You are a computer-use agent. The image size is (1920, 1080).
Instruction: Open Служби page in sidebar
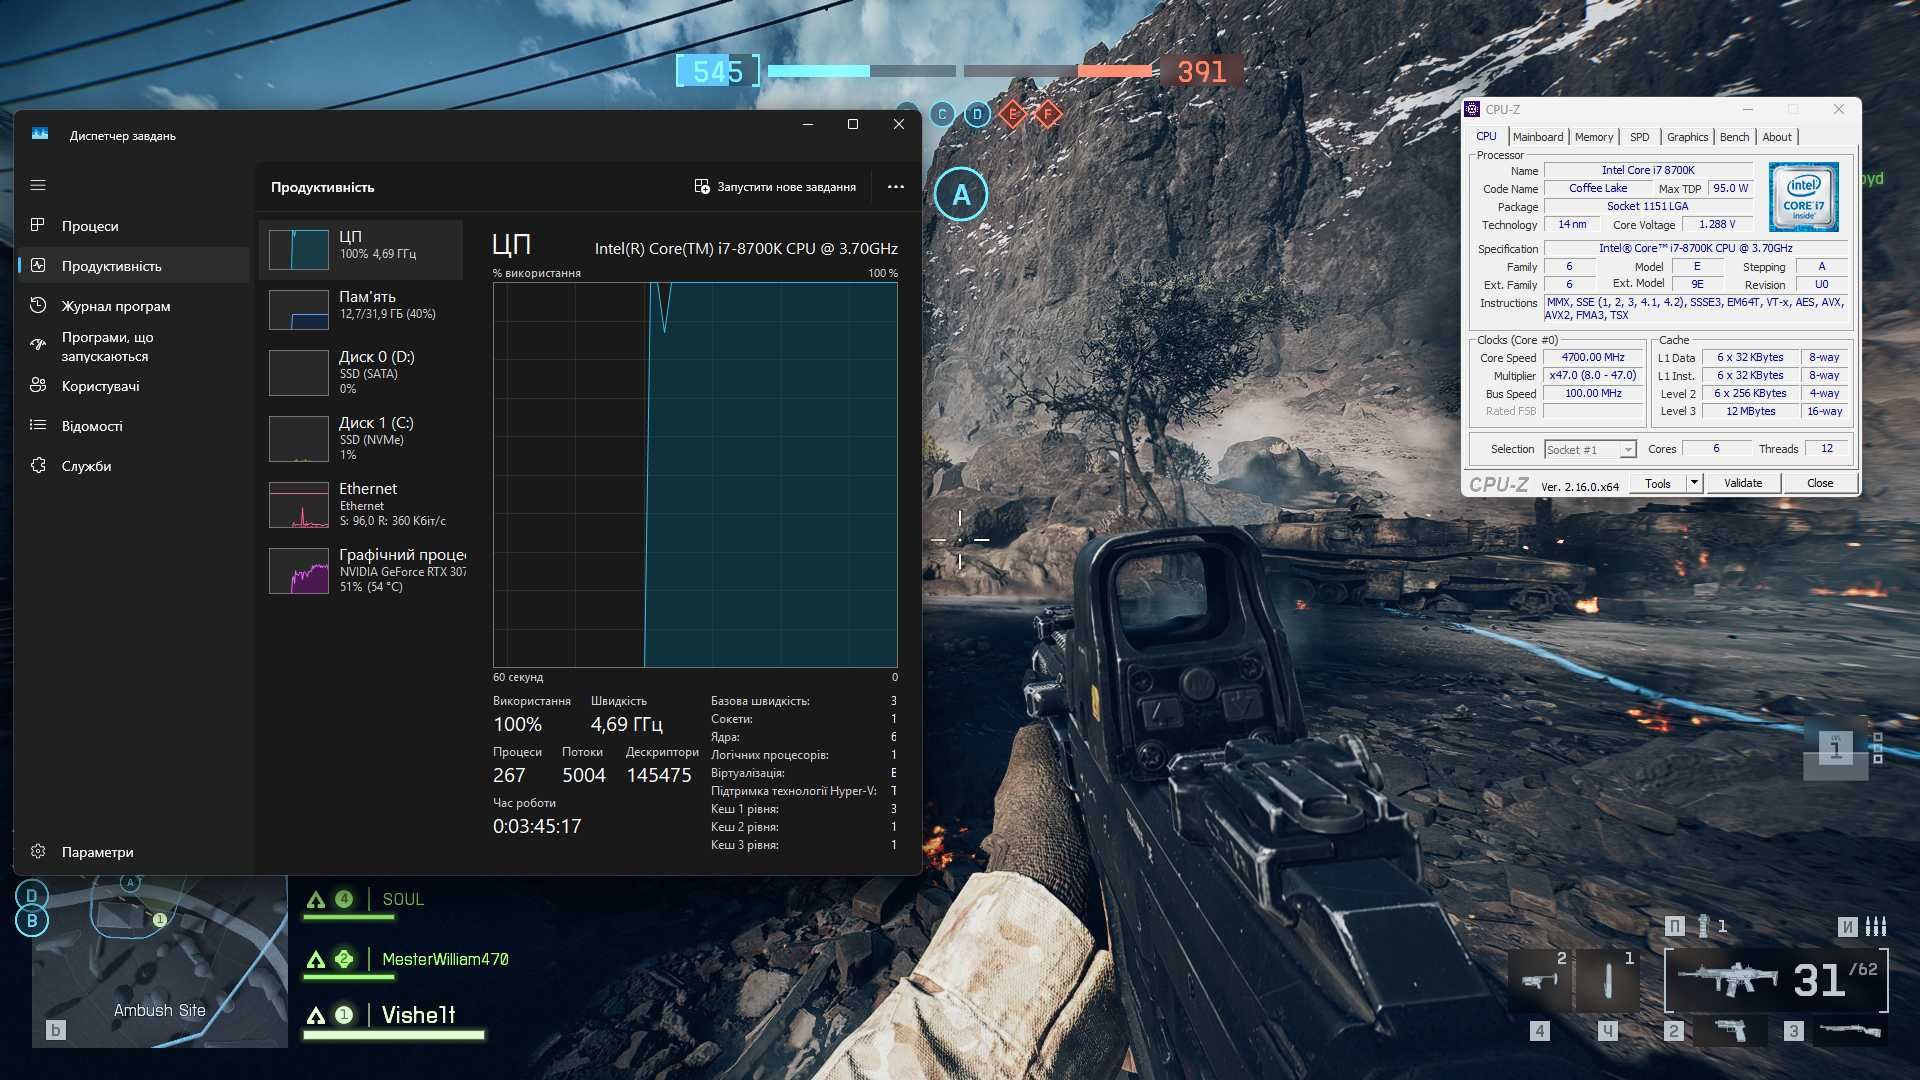tap(134, 466)
